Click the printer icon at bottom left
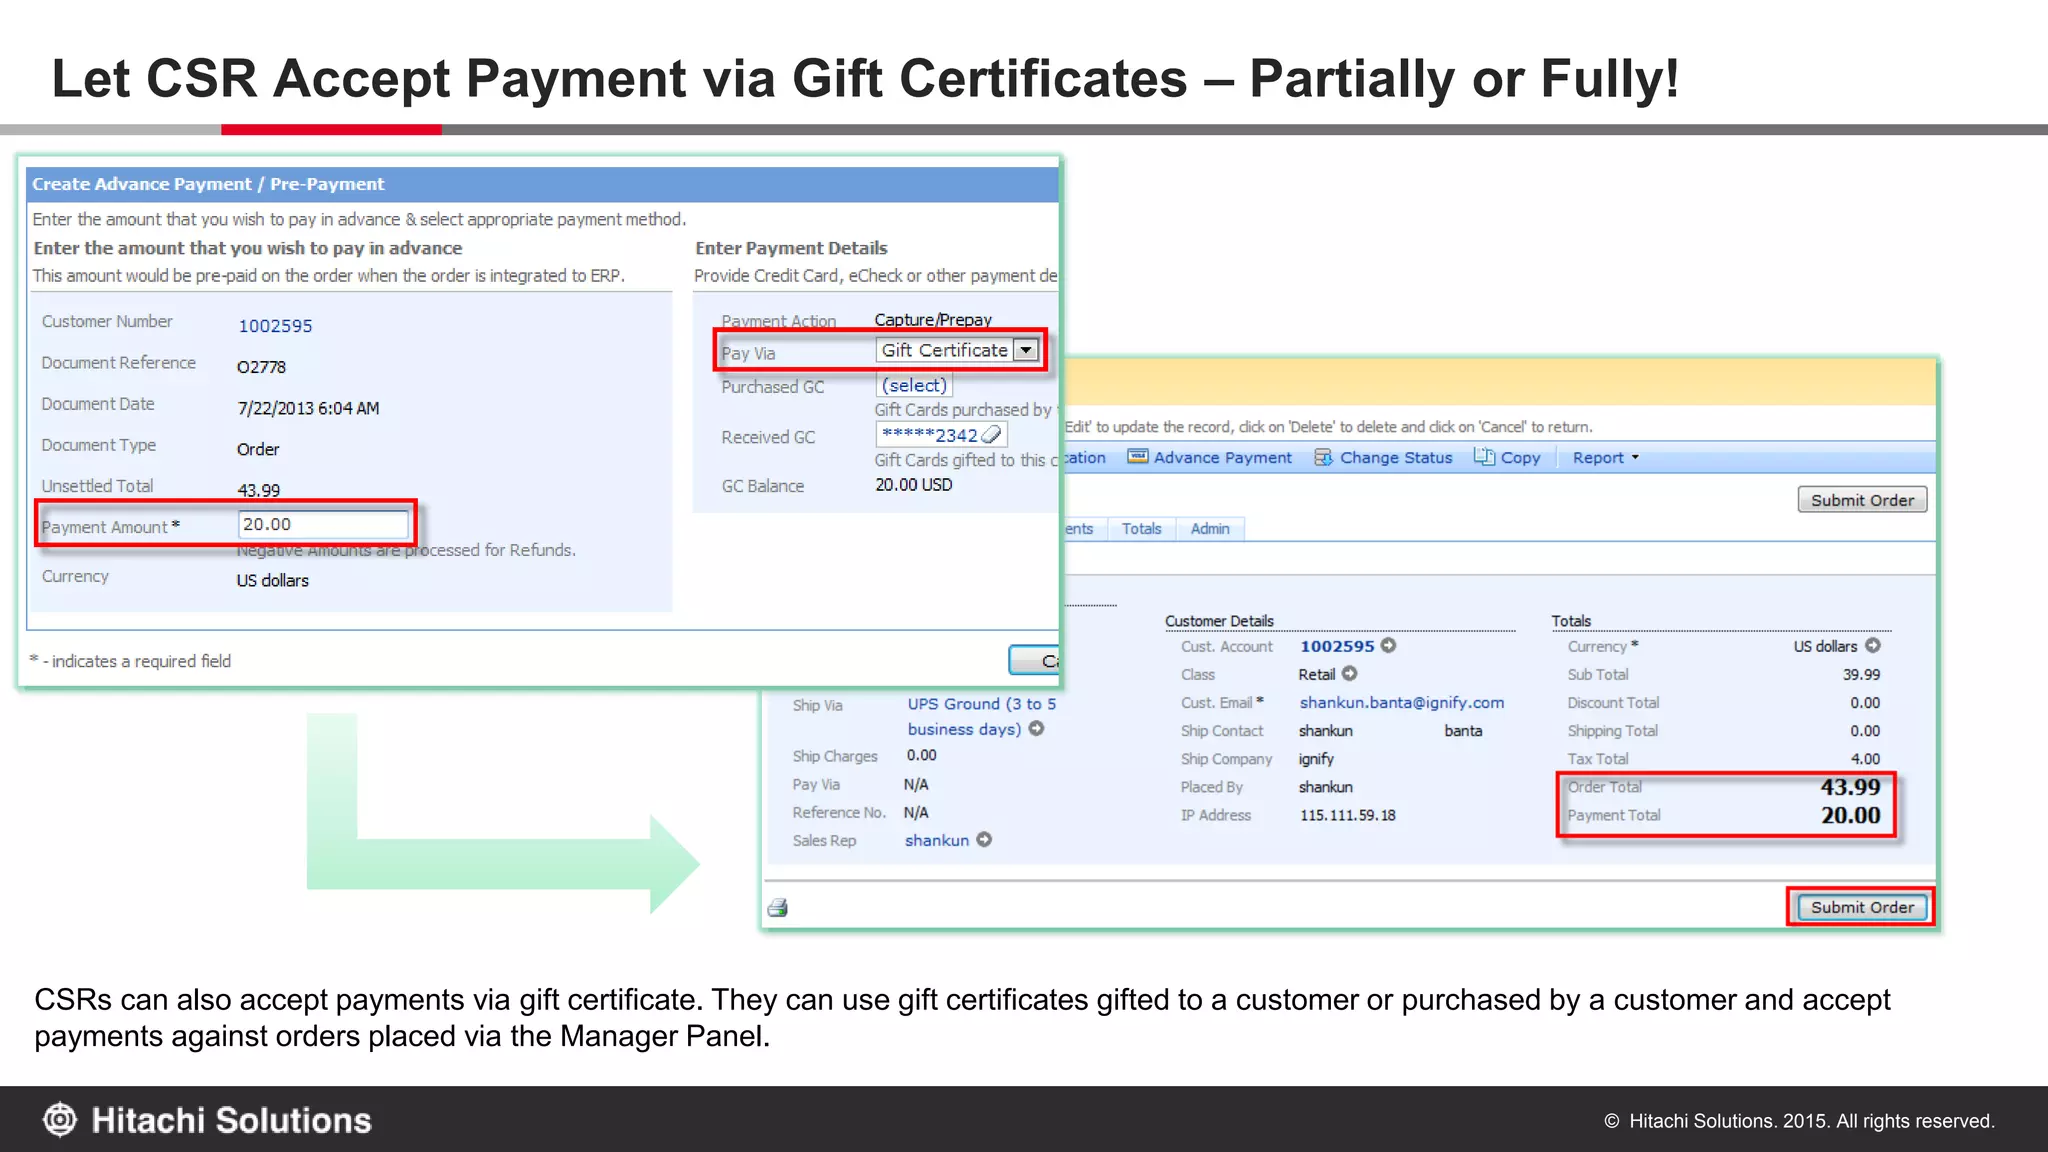 778,907
